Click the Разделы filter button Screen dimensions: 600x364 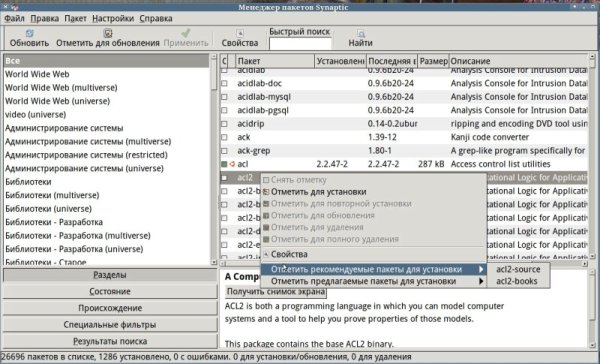point(110,275)
